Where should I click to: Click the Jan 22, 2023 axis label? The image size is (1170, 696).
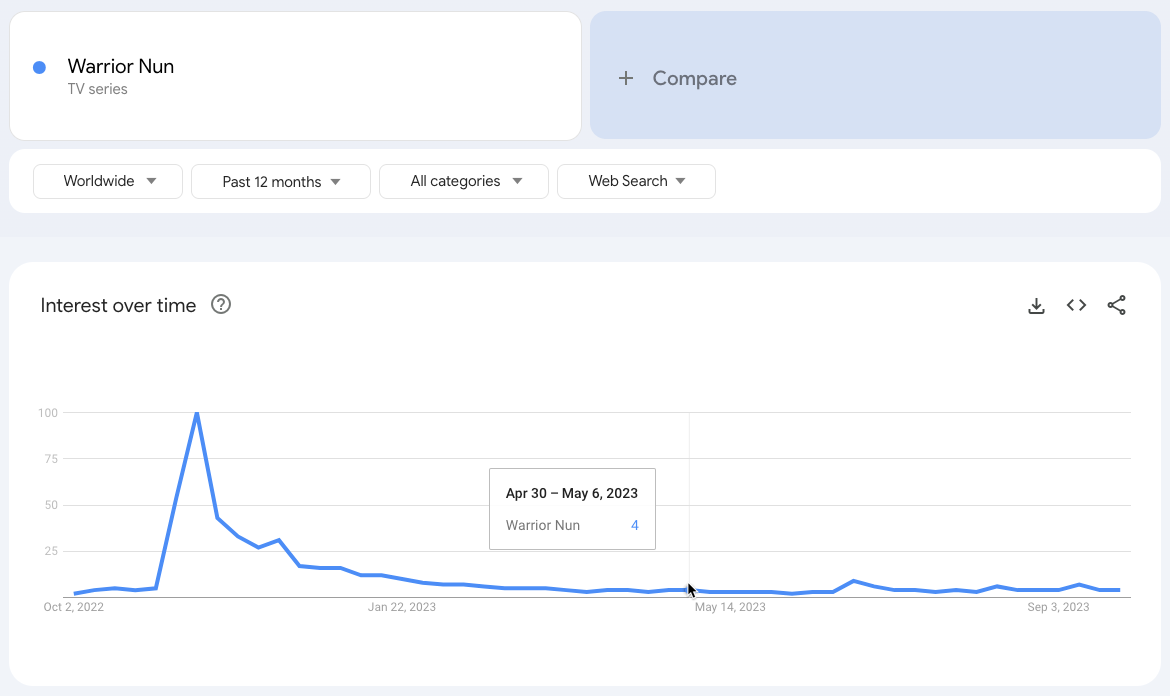point(401,606)
